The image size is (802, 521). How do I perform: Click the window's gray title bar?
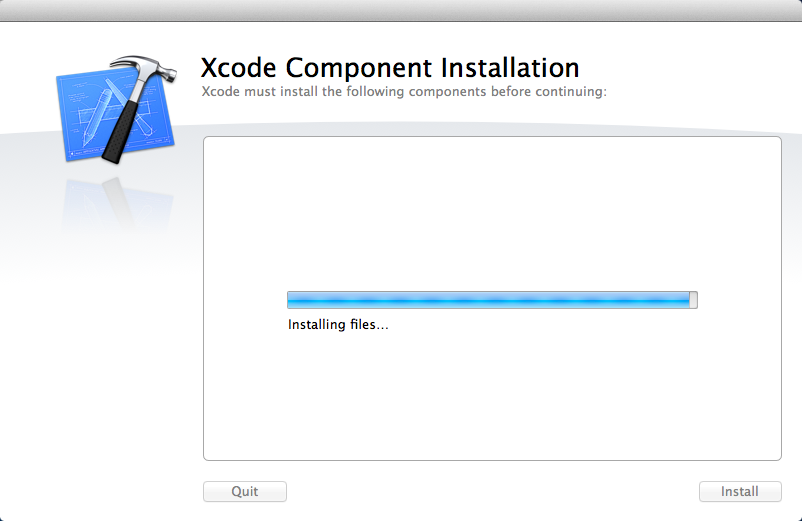tap(400, 10)
